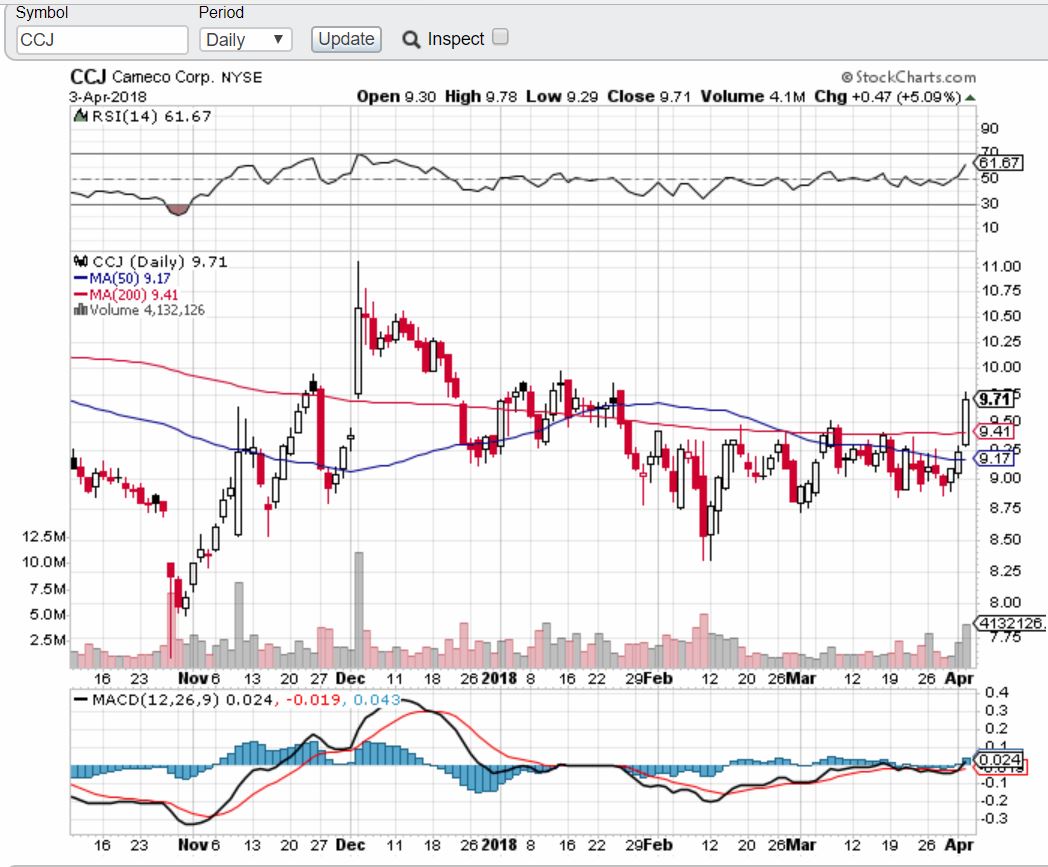Click the Apr label on price chart axis
The height and width of the screenshot is (867, 1048).
click(959, 678)
